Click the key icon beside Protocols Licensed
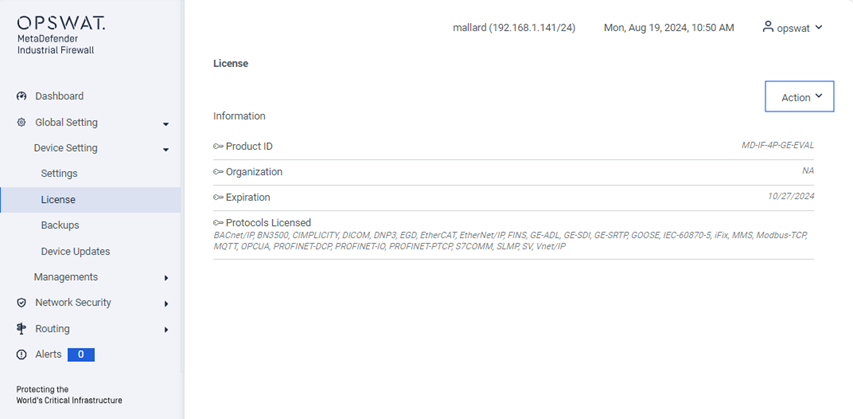The height and width of the screenshot is (419, 853). pyautogui.click(x=218, y=223)
